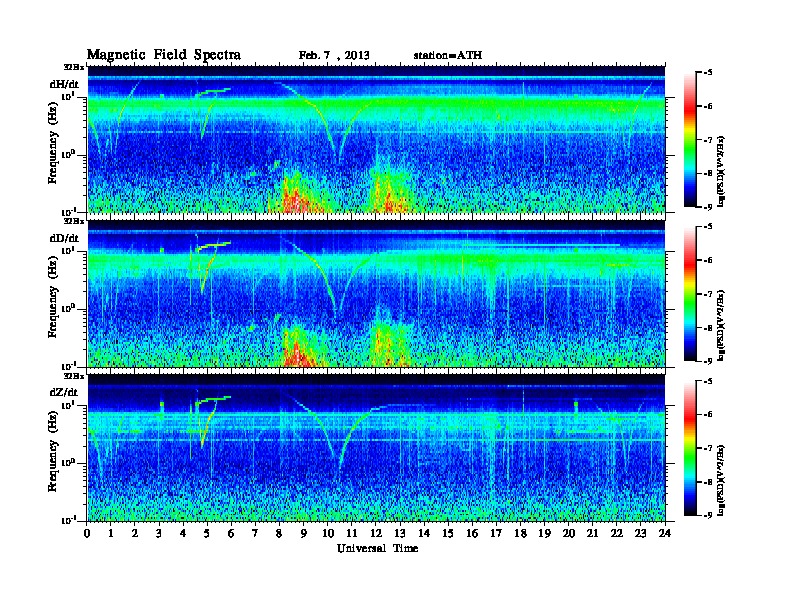This screenshot has width=792, height=612.
Task: Click the "-9" tick on dH/dt color scale
Action: pos(708,207)
